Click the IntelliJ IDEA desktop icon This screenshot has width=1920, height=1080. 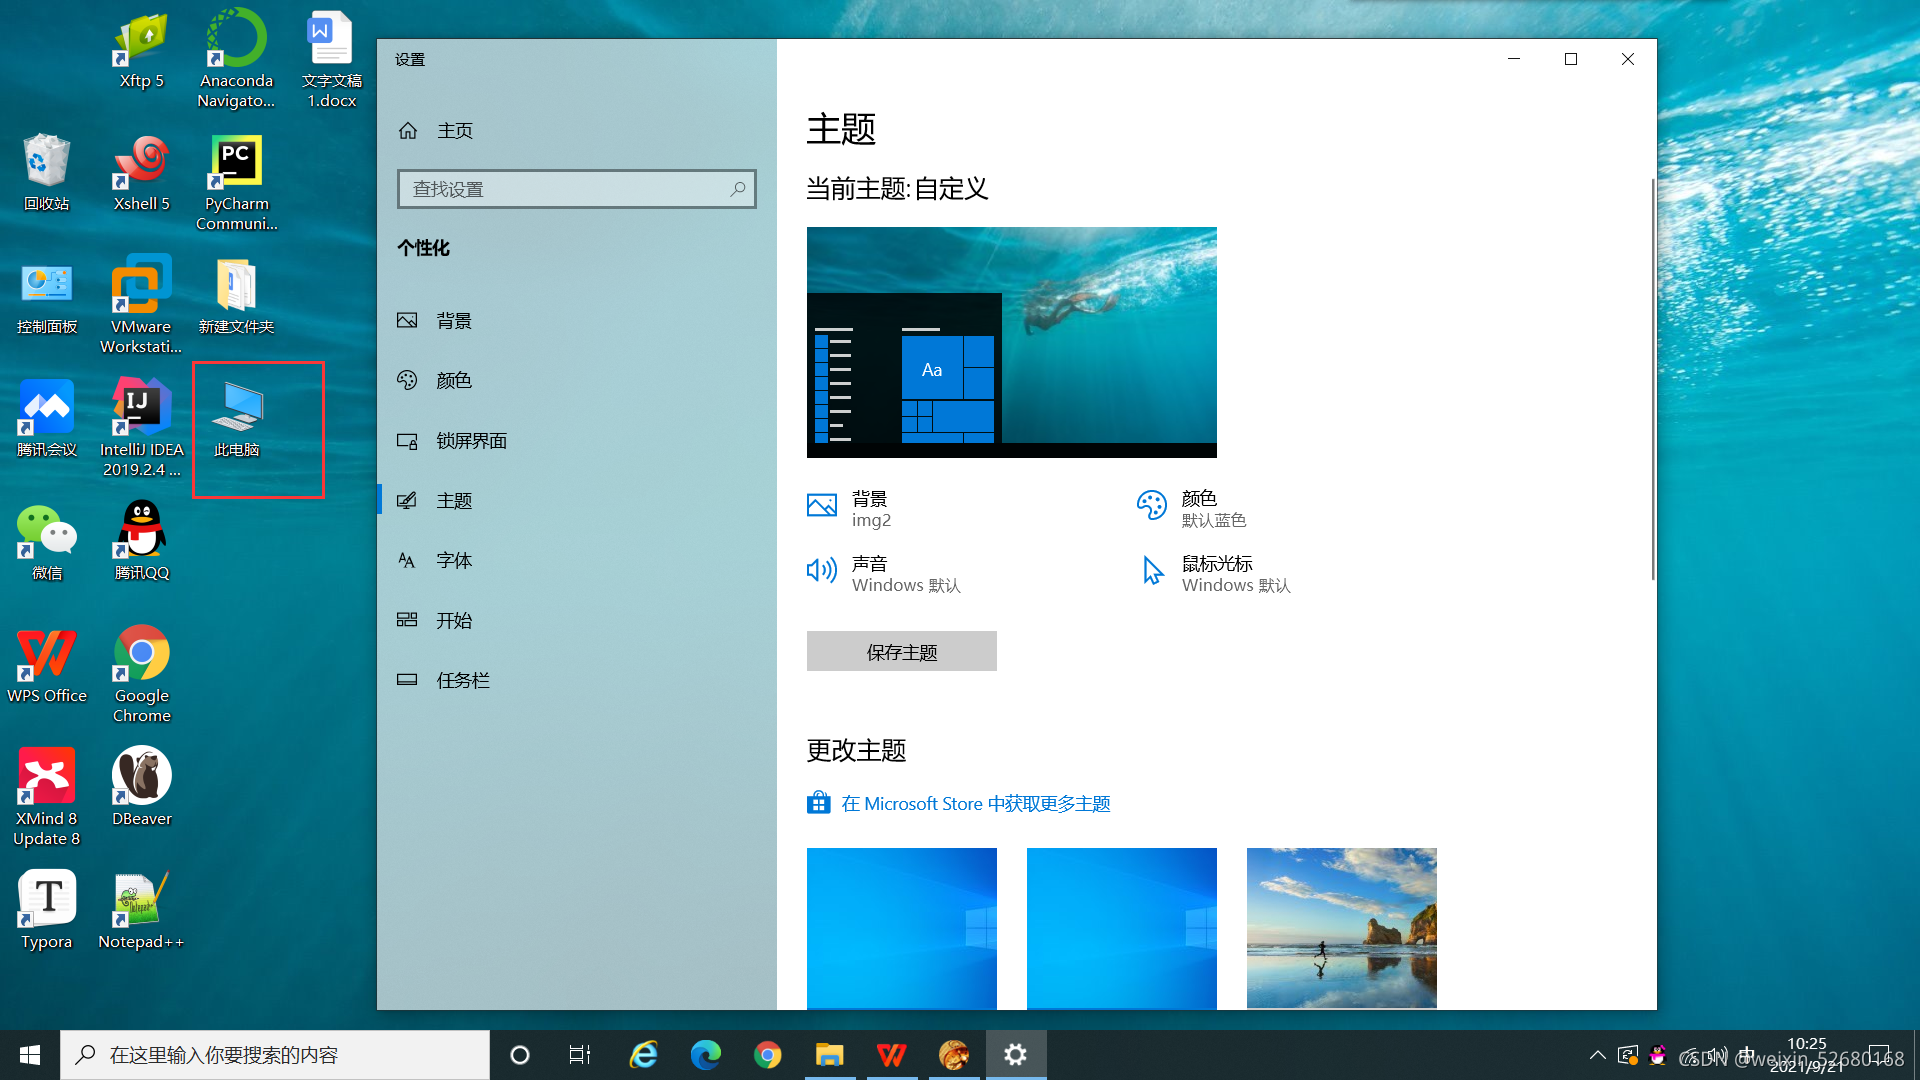point(141,410)
